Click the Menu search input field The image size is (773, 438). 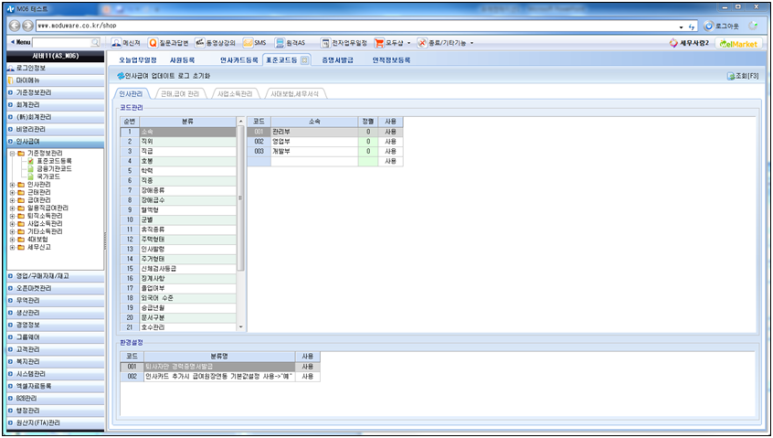62,43
